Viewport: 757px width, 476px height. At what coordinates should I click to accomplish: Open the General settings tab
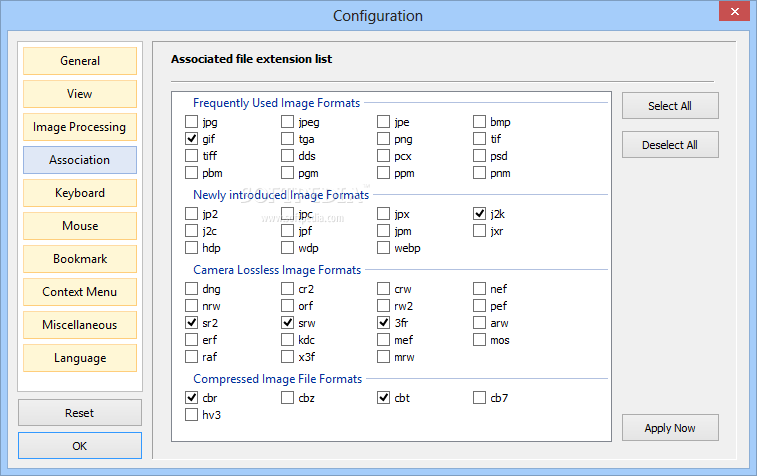click(x=80, y=61)
